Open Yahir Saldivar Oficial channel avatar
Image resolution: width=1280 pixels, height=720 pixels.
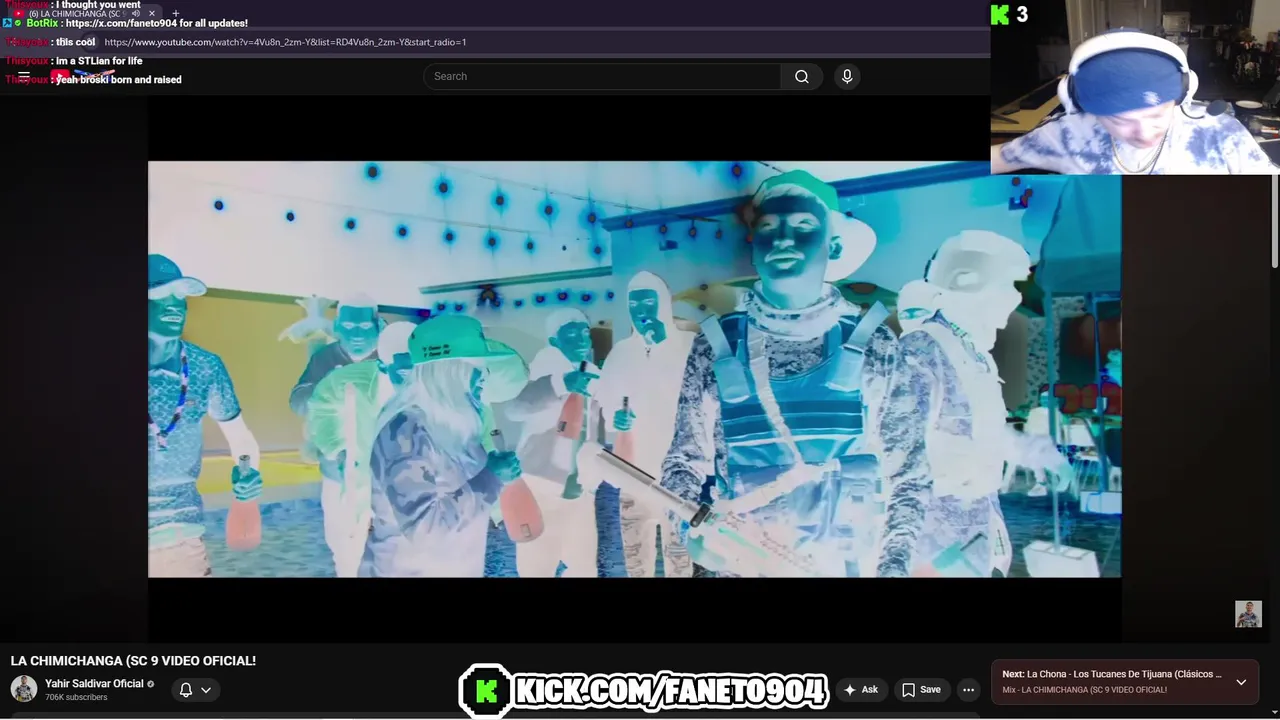point(24,689)
